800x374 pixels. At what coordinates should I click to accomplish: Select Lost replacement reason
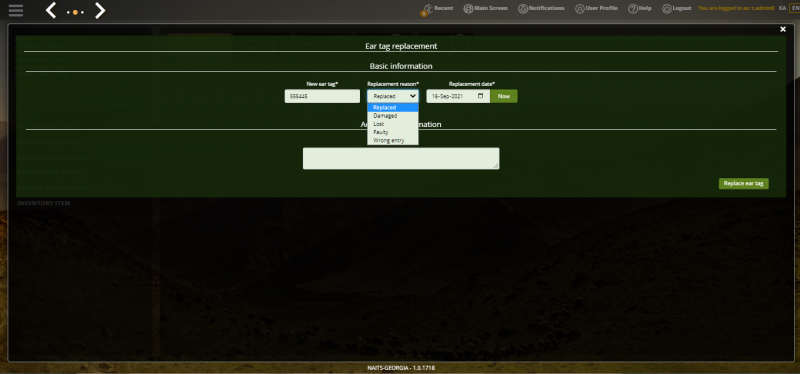pyautogui.click(x=393, y=124)
